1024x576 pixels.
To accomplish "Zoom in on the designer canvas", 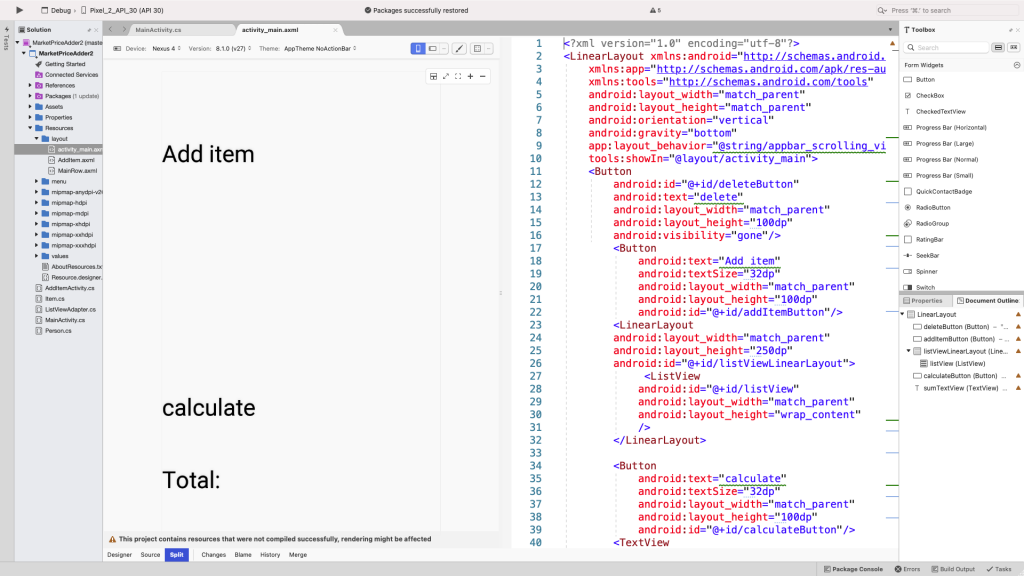I will [x=470, y=77].
